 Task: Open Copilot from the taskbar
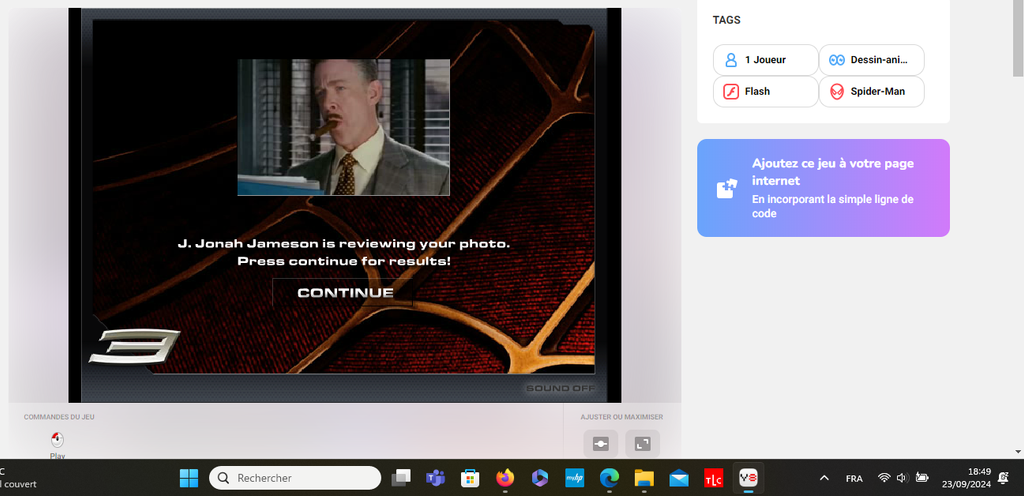pos(539,478)
